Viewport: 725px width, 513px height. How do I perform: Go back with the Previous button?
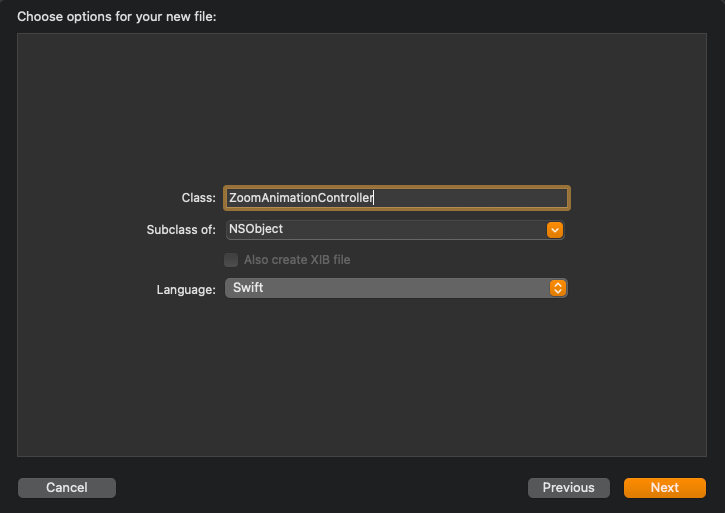tap(568, 488)
